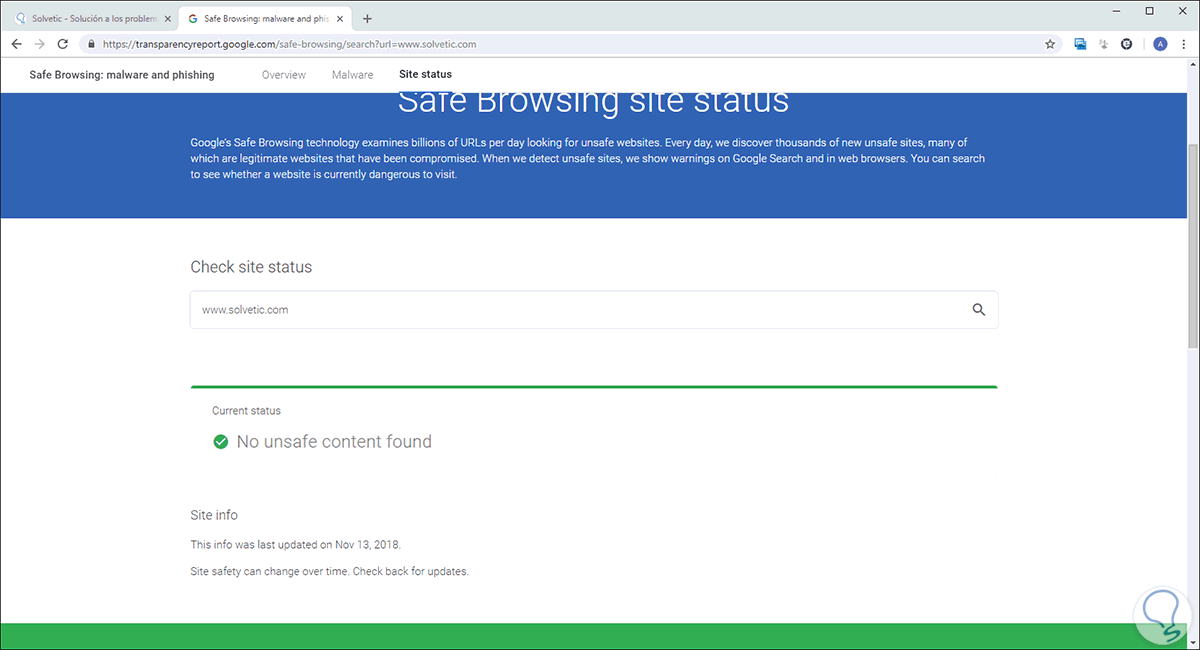Click the round black extension icon
Screen dimensions: 1200x650
[x=1127, y=44]
